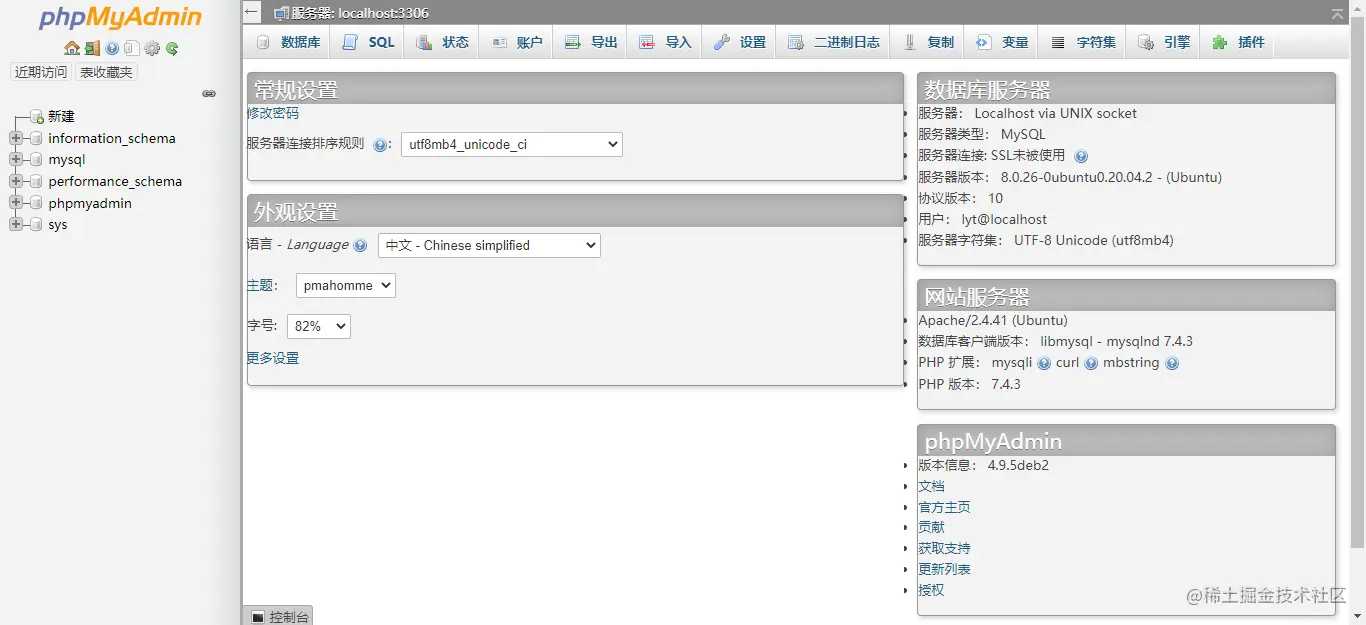Click the log out door icon
The height and width of the screenshot is (625, 1366).
point(92,48)
